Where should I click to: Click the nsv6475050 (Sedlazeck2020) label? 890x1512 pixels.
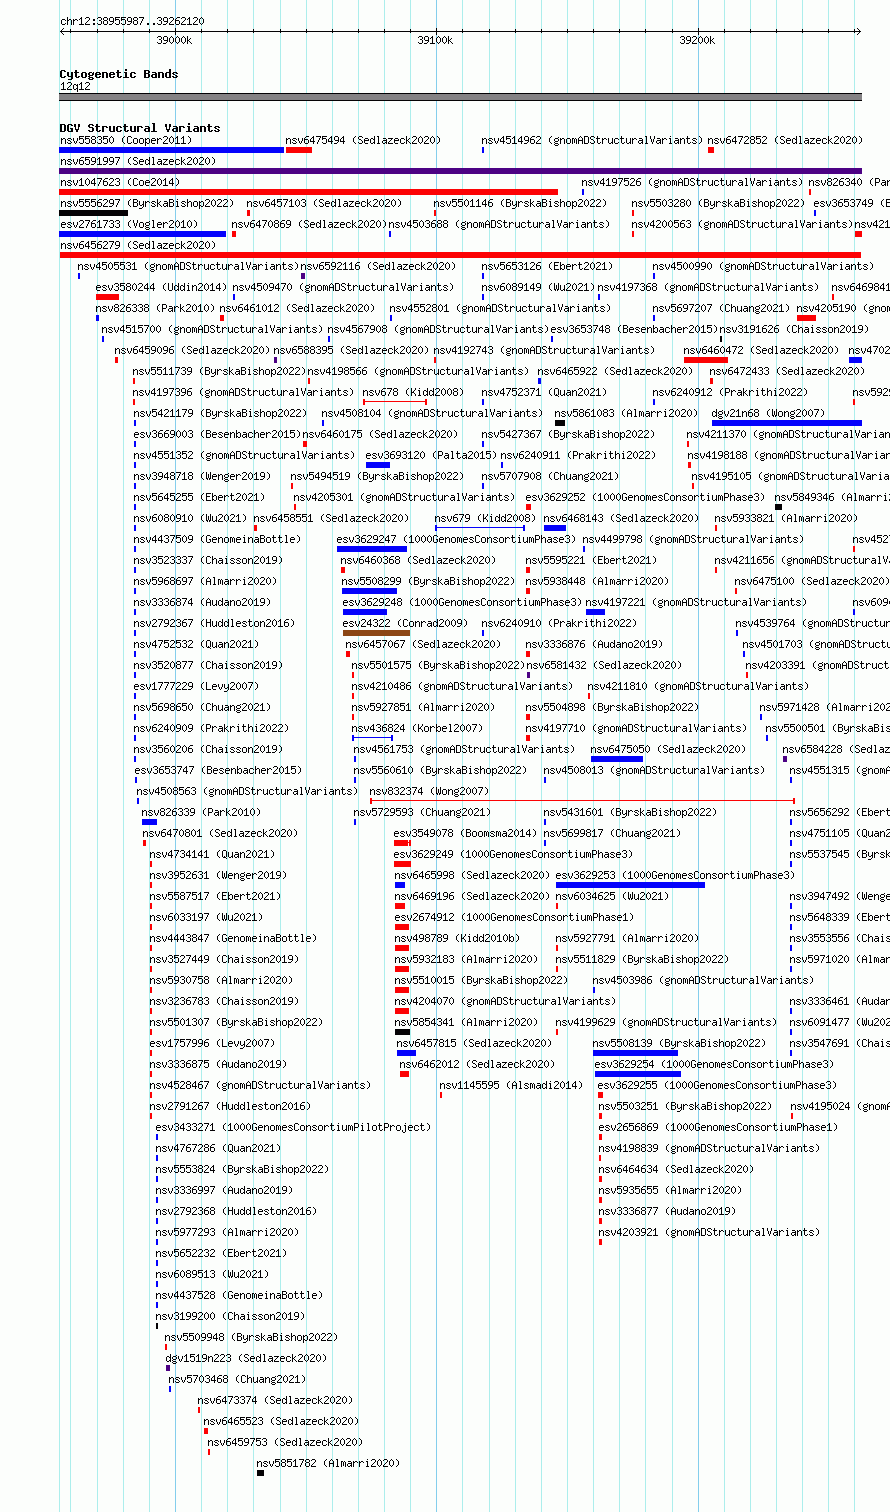coord(668,750)
